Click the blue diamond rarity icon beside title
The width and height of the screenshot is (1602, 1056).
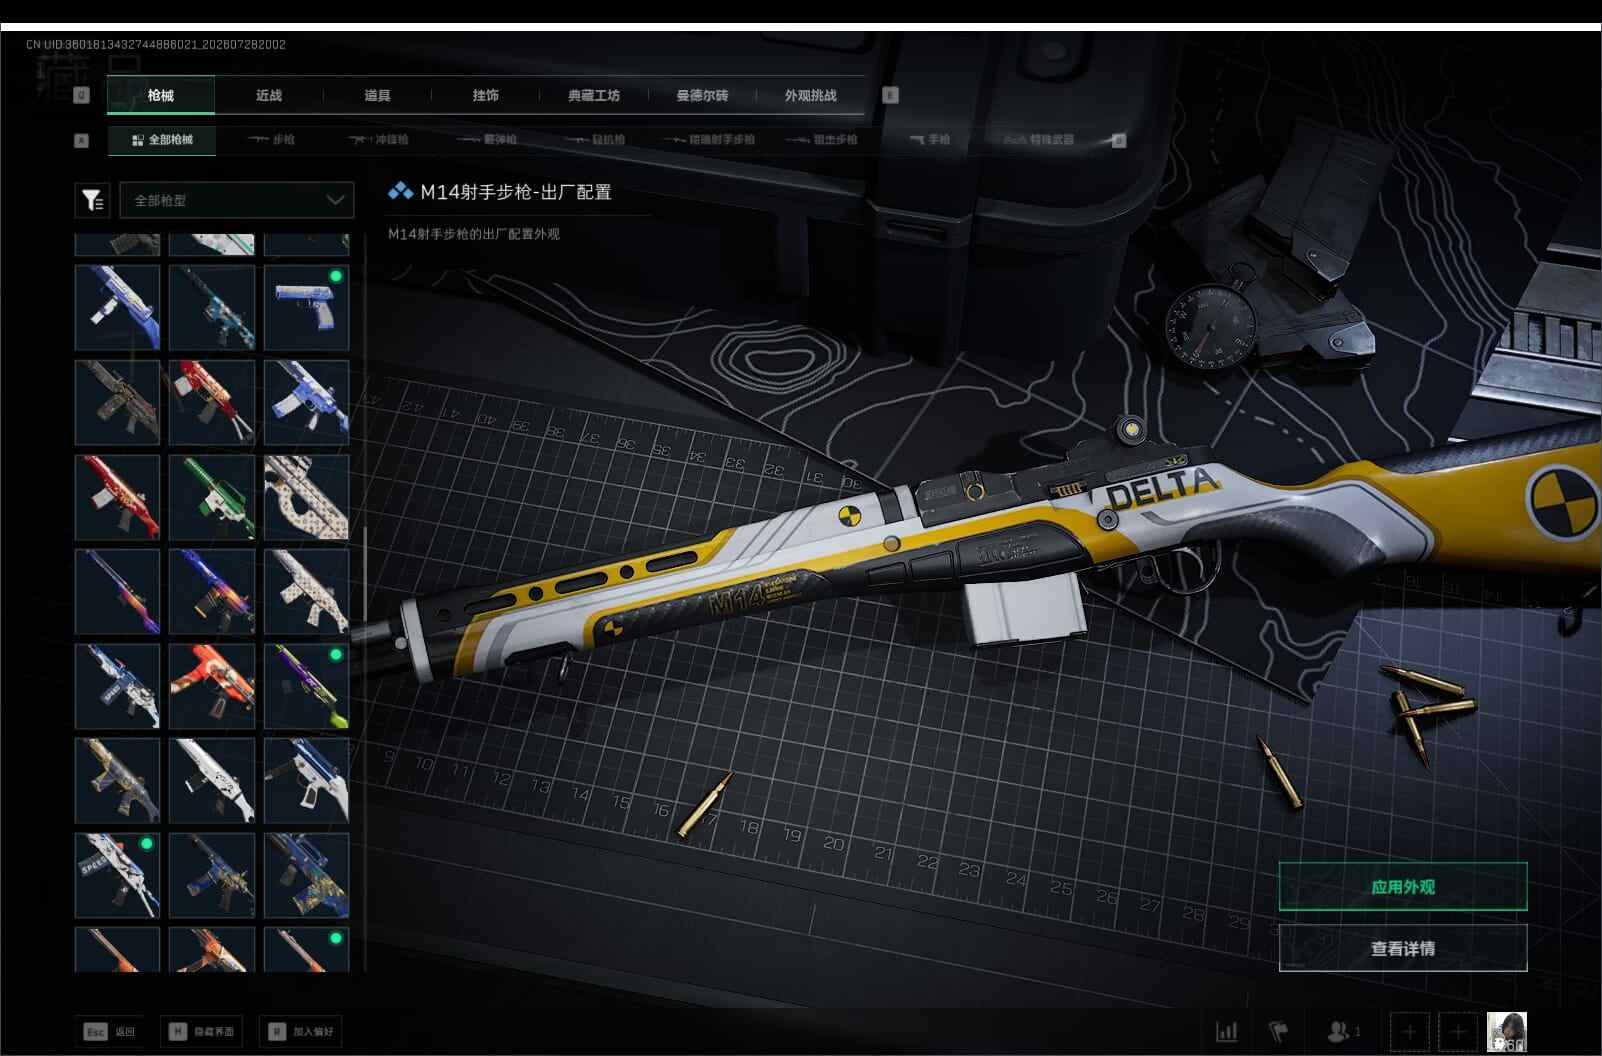point(400,191)
